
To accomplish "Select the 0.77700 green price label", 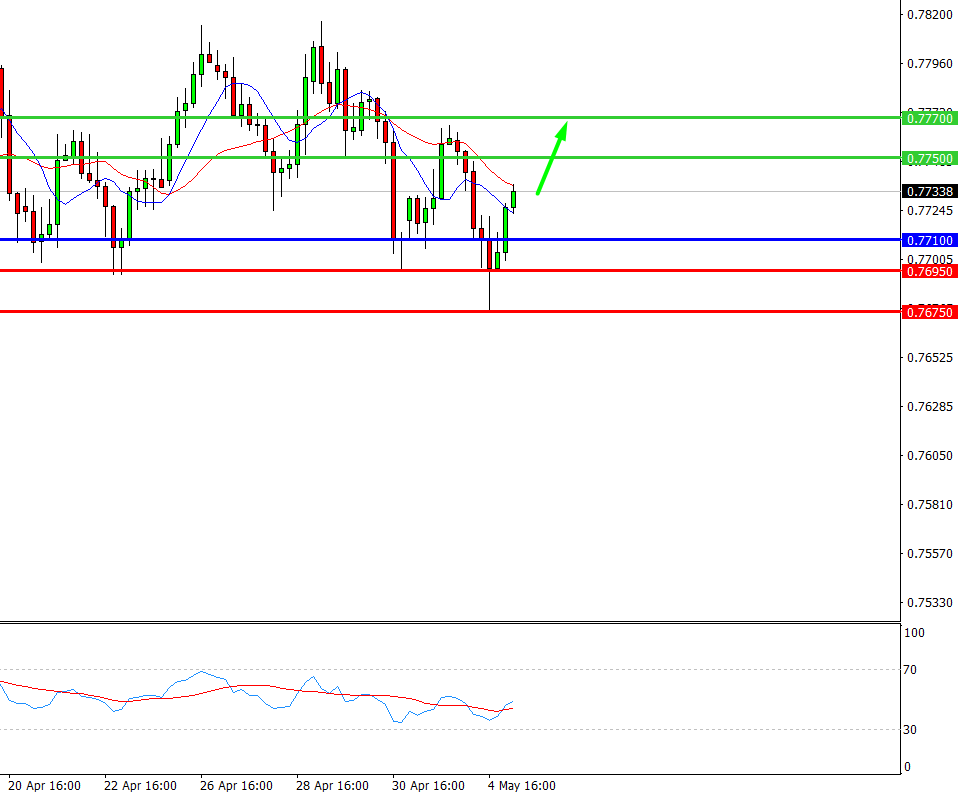I will 930,118.
